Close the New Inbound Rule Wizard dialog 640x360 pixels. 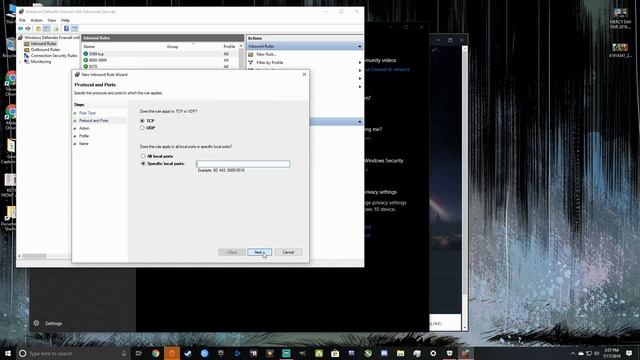pyautogui.click(x=304, y=74)
